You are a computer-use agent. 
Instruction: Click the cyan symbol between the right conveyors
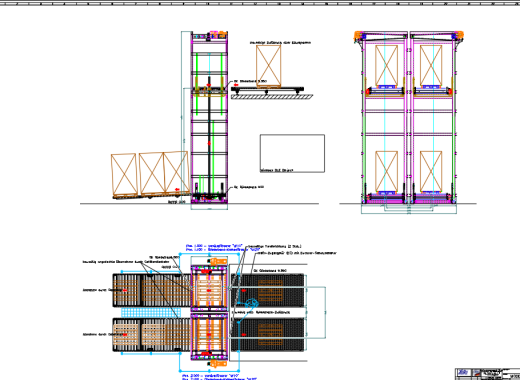[x=251, y=303]
